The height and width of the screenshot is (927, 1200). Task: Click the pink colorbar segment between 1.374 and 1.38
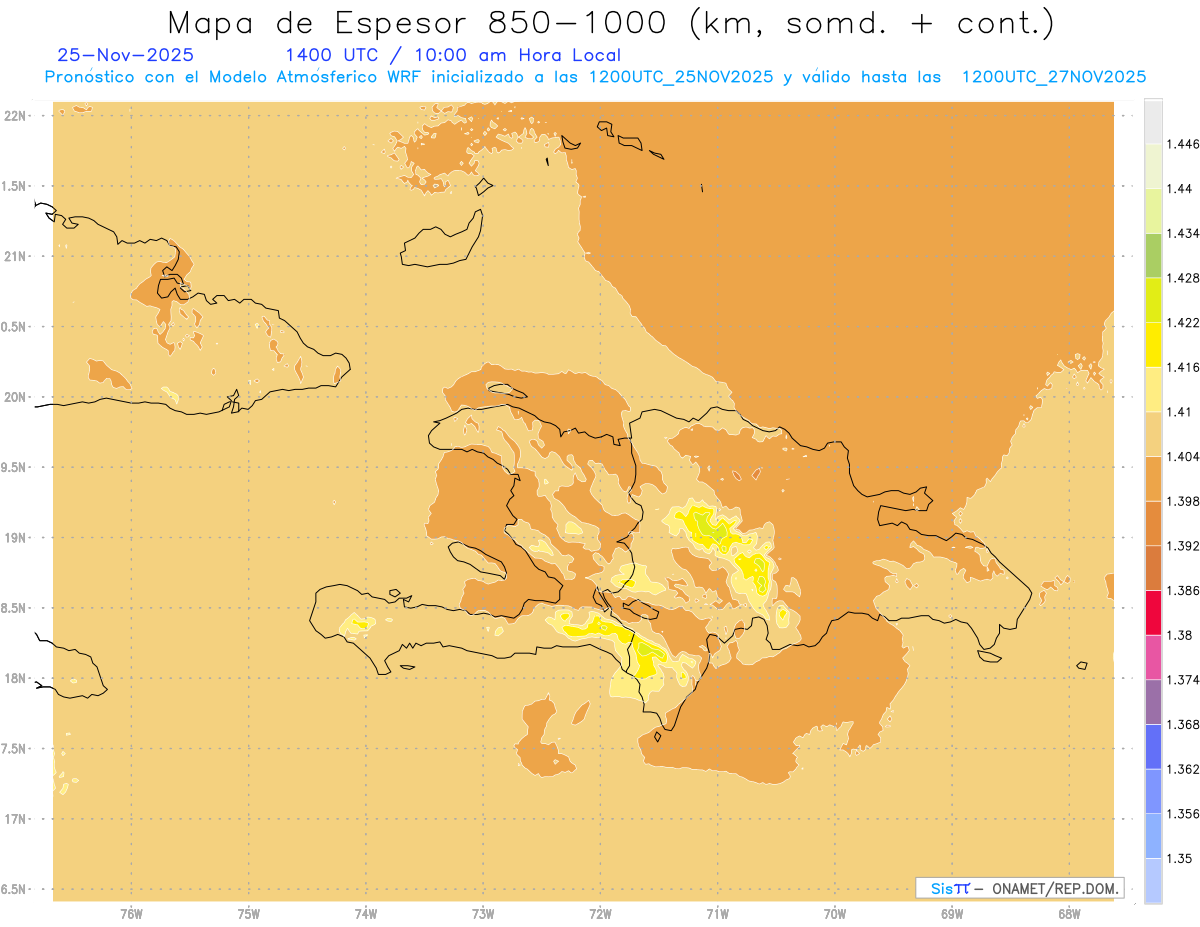1153,657
